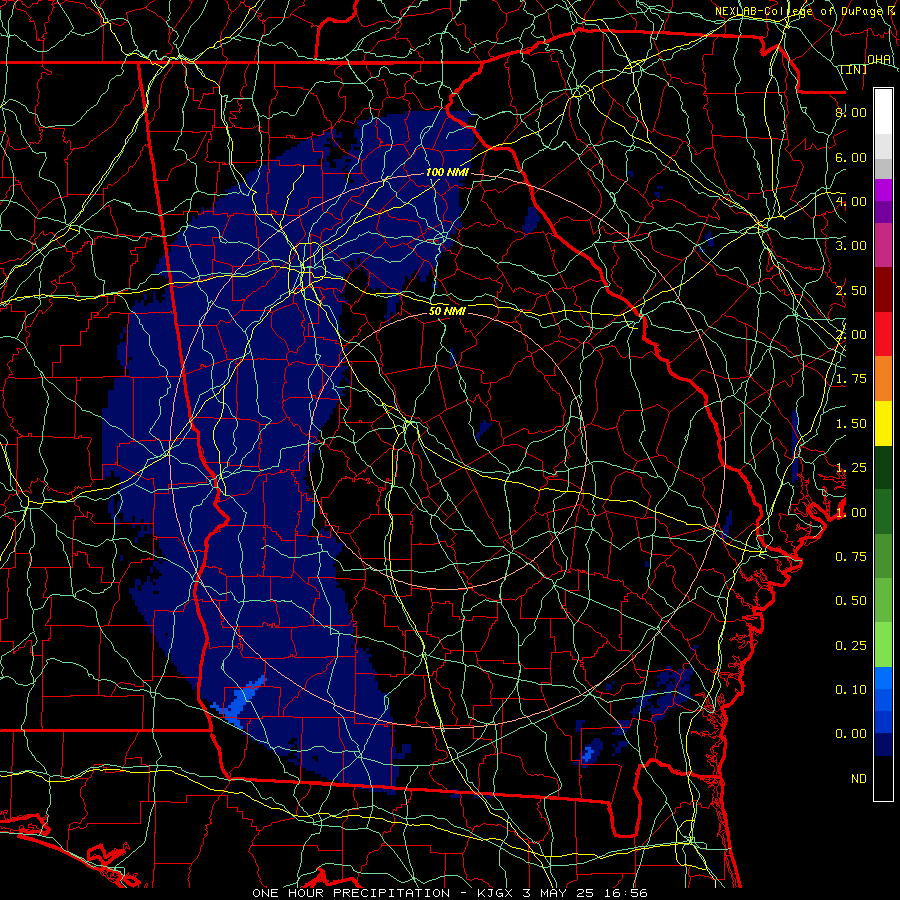The image size is (900, 900).
Task: Pick the dark red legend swatch
Action: [x=883, y=290]
